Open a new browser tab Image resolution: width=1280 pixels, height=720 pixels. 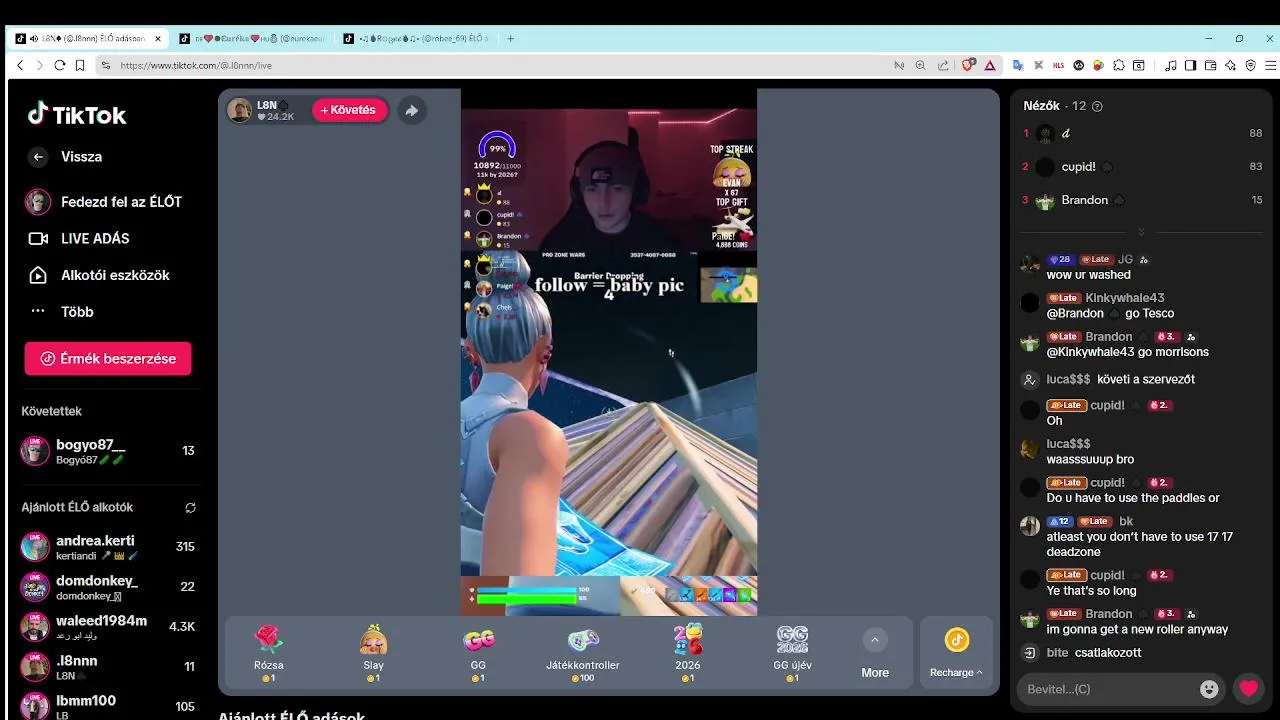510,39
